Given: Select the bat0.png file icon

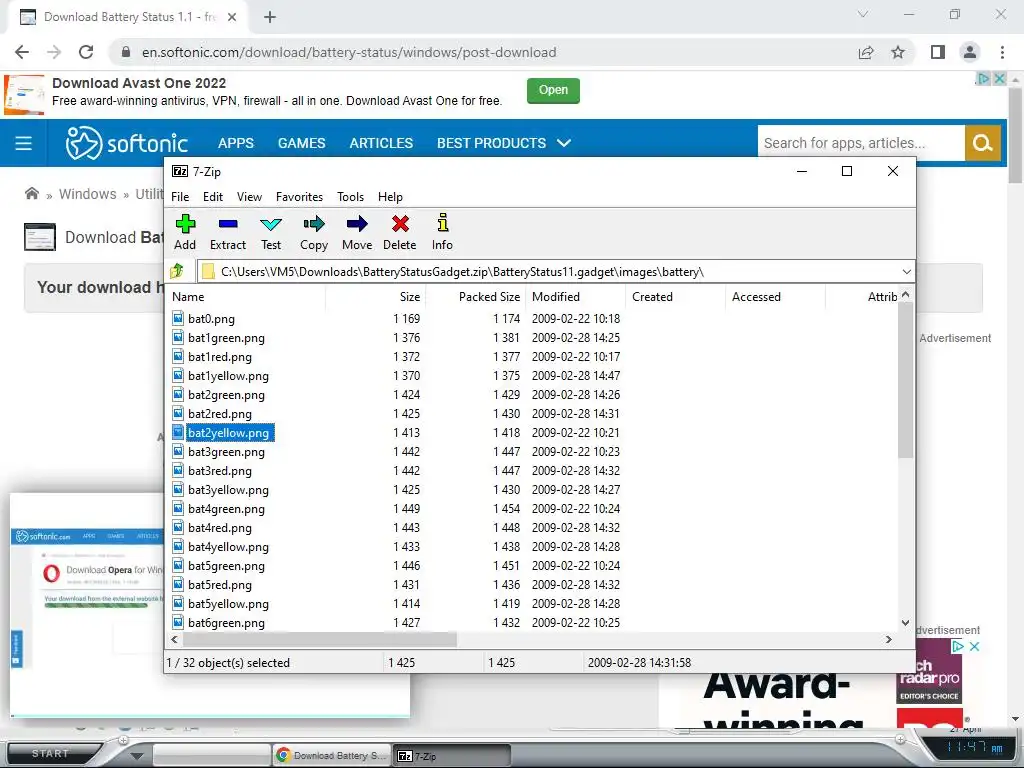Looking at the screenshot, I should [178, 318].
